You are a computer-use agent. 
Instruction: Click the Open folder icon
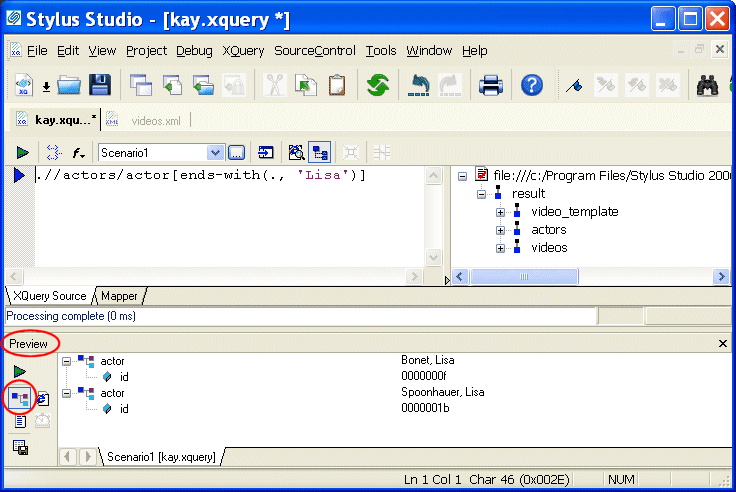(69, 86)
